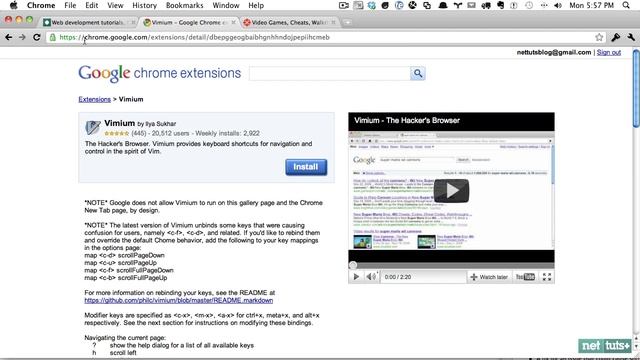Image resolution: width=640 pixels, height=360 pixels.
Task: Go back with the browser back arrow
Action: tap(9, 37)
